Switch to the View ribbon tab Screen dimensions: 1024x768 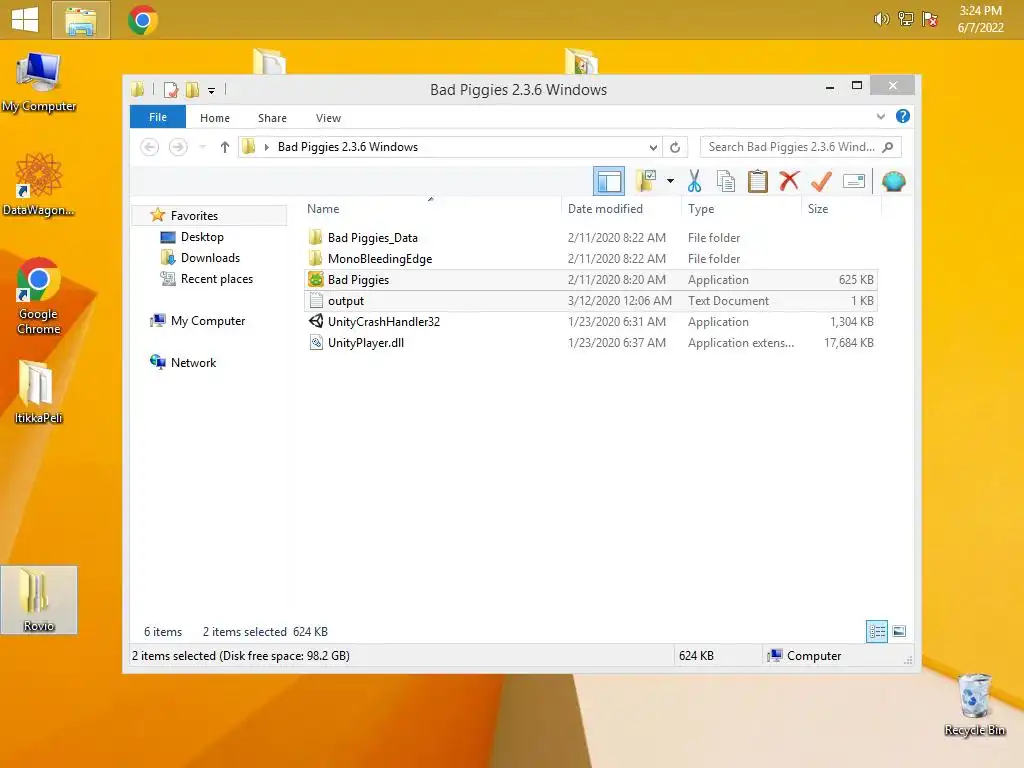(x=328, y=118)
